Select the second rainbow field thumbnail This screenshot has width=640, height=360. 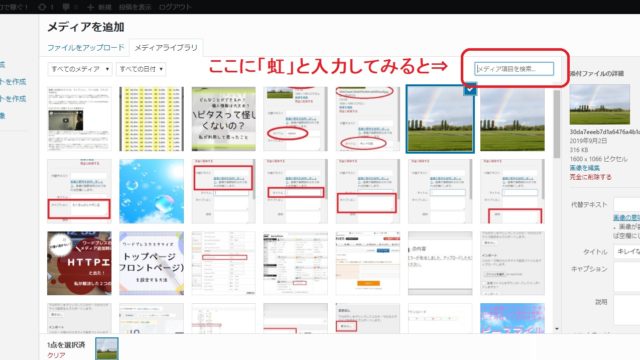click(x=512, y=119)
